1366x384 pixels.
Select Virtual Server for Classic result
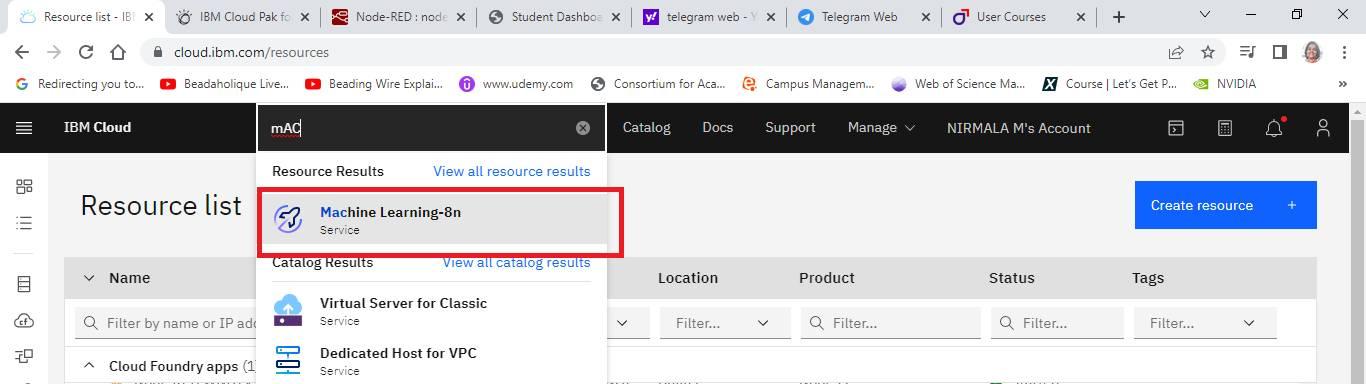(x=432, y=310)
